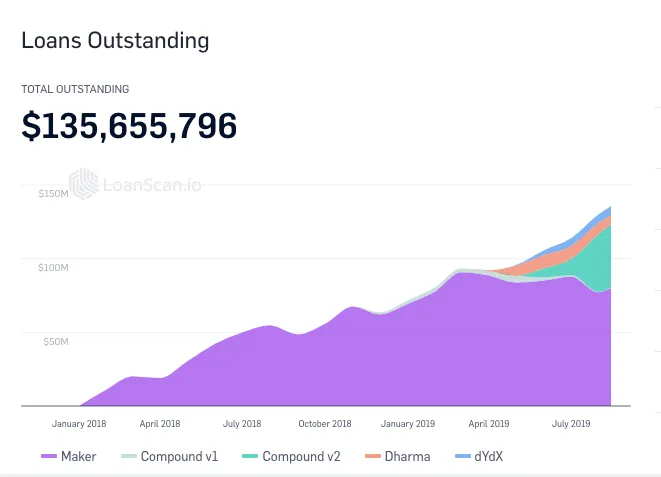Hide the dYdX series via legend
Image resolution: width=661 pixels, height=477 pixels.
pos(479,456)
